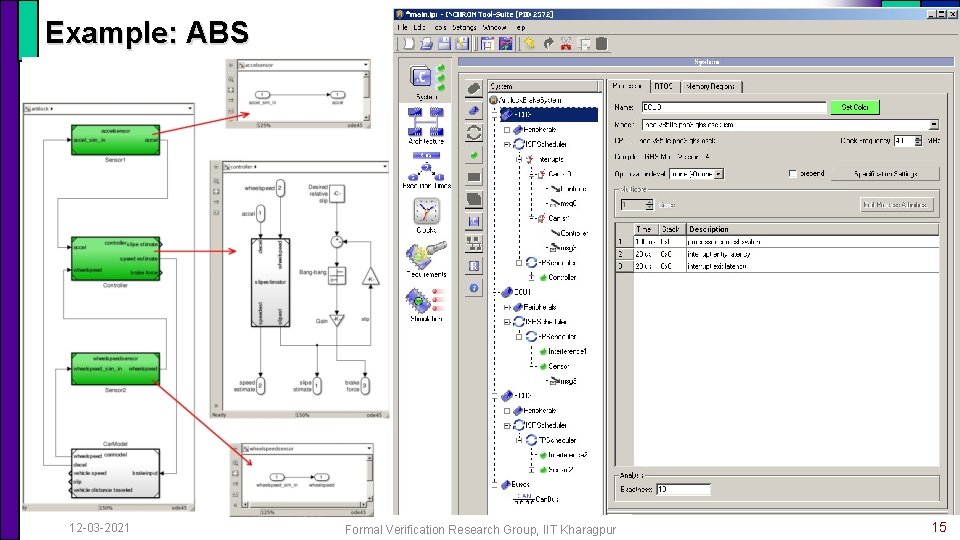
Task: Open the Requirements view icon
Action: click(426, 260)
